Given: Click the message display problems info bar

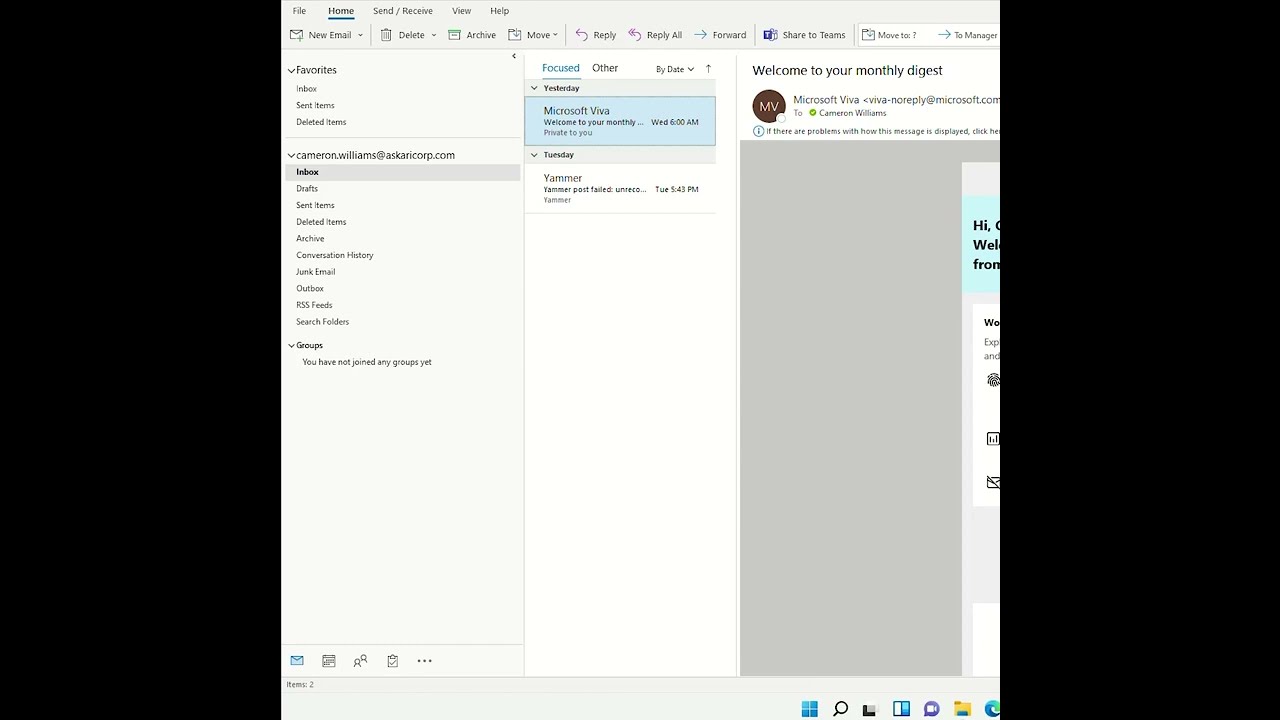Looking at the screenshot, I should pyautogui.click(x=876, y=131).
